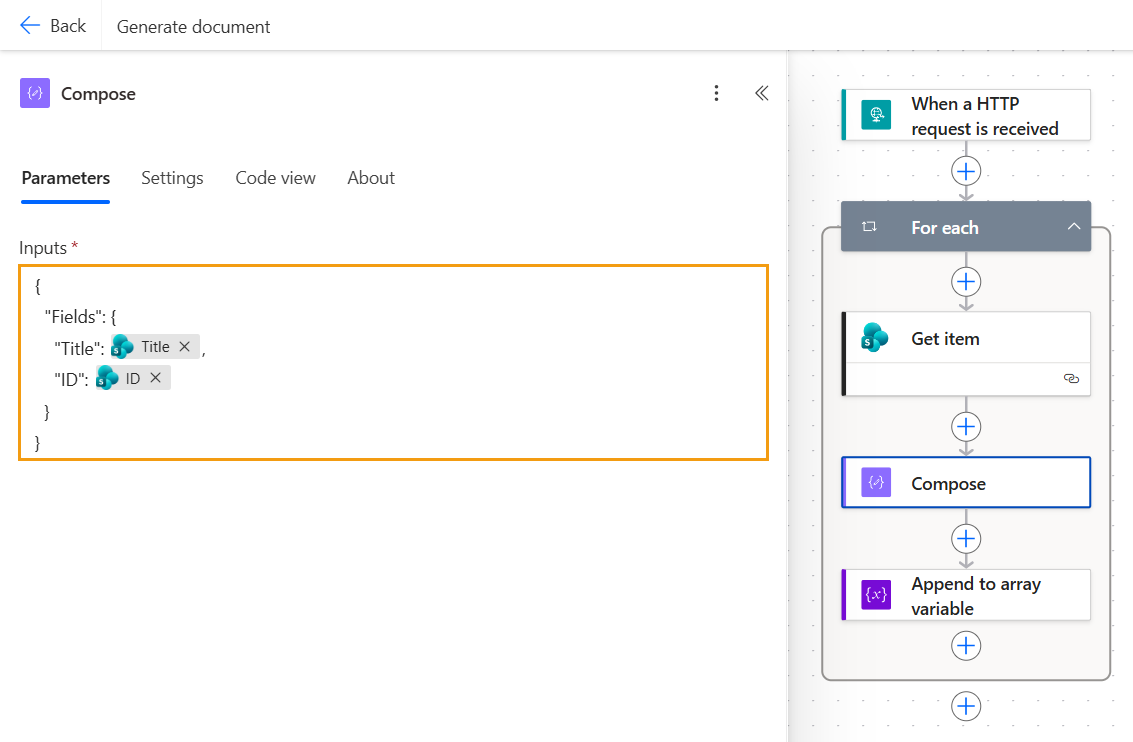The width and height of the screenshot is (1133, 742).
Task: Select the SharePoint Get item icon
Action: tap(875, 338)
